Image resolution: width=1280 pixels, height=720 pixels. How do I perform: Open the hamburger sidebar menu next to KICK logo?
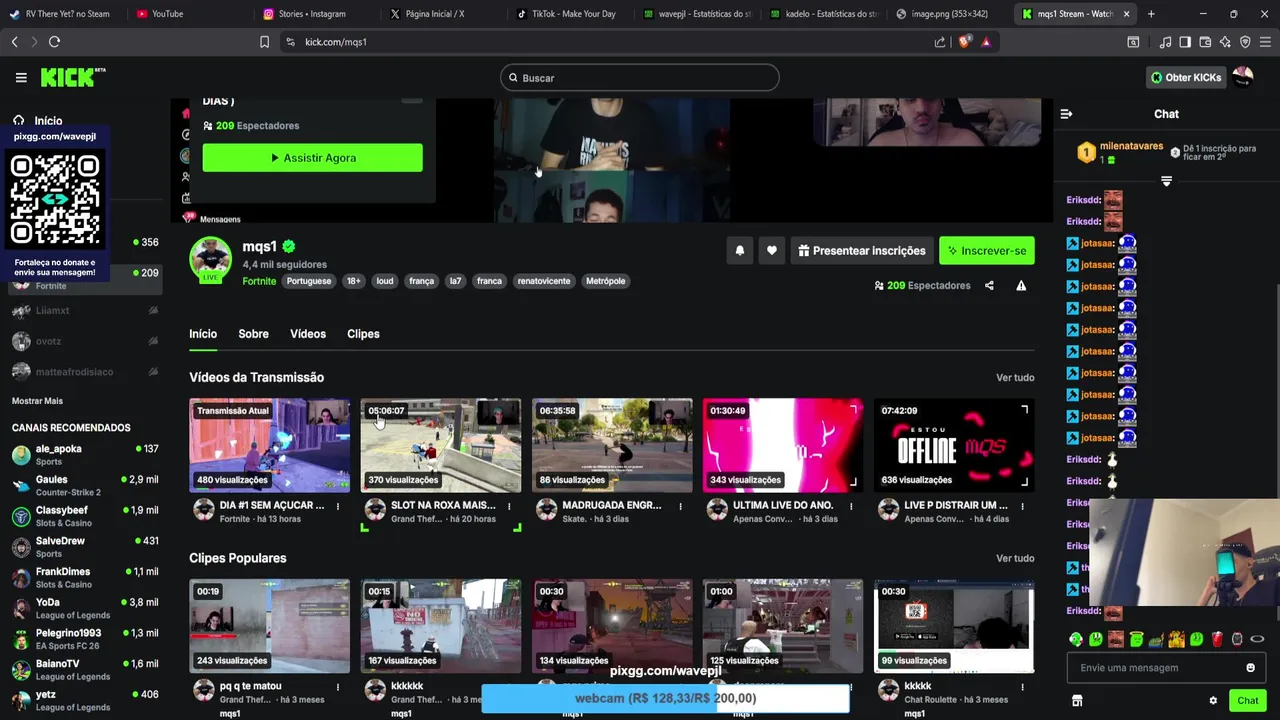pyautogui.click(x=21, y=77)
